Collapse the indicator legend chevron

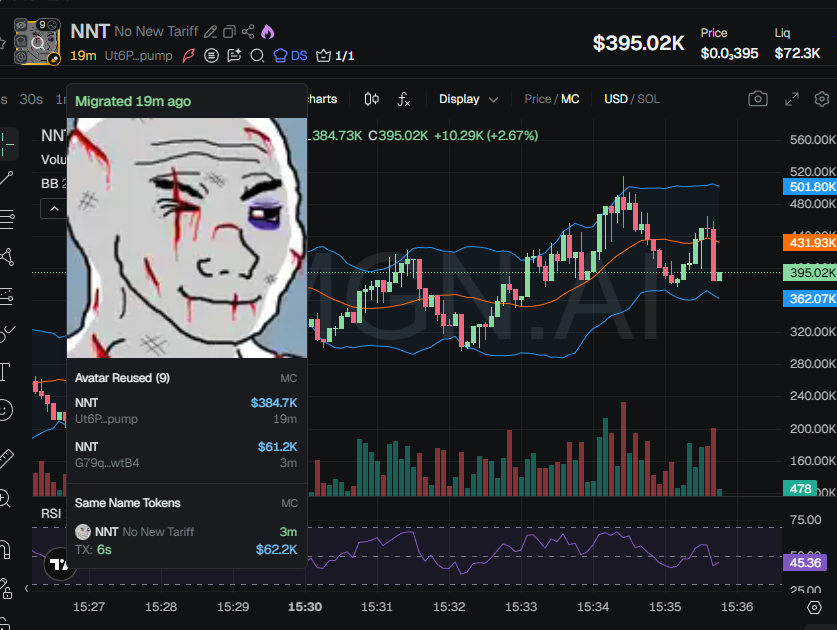click(53, 208)
